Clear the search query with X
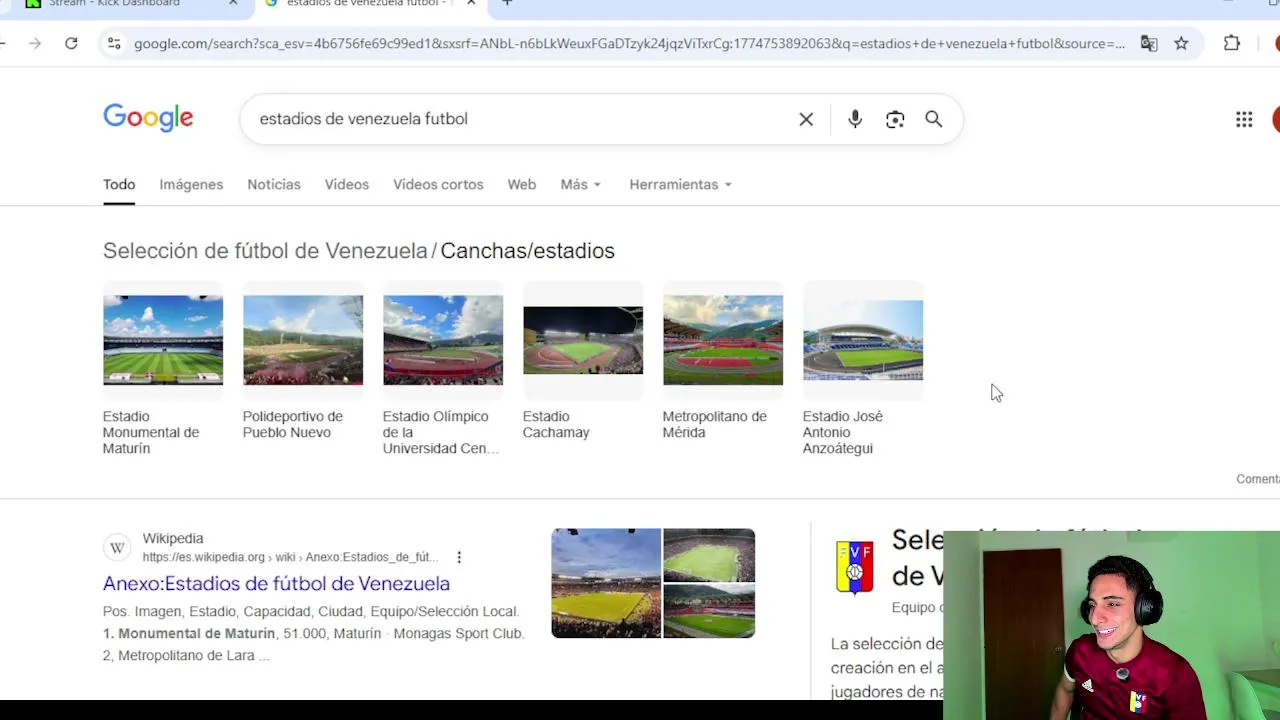The width and height of the screenshot is (1280, 720). 806,119
